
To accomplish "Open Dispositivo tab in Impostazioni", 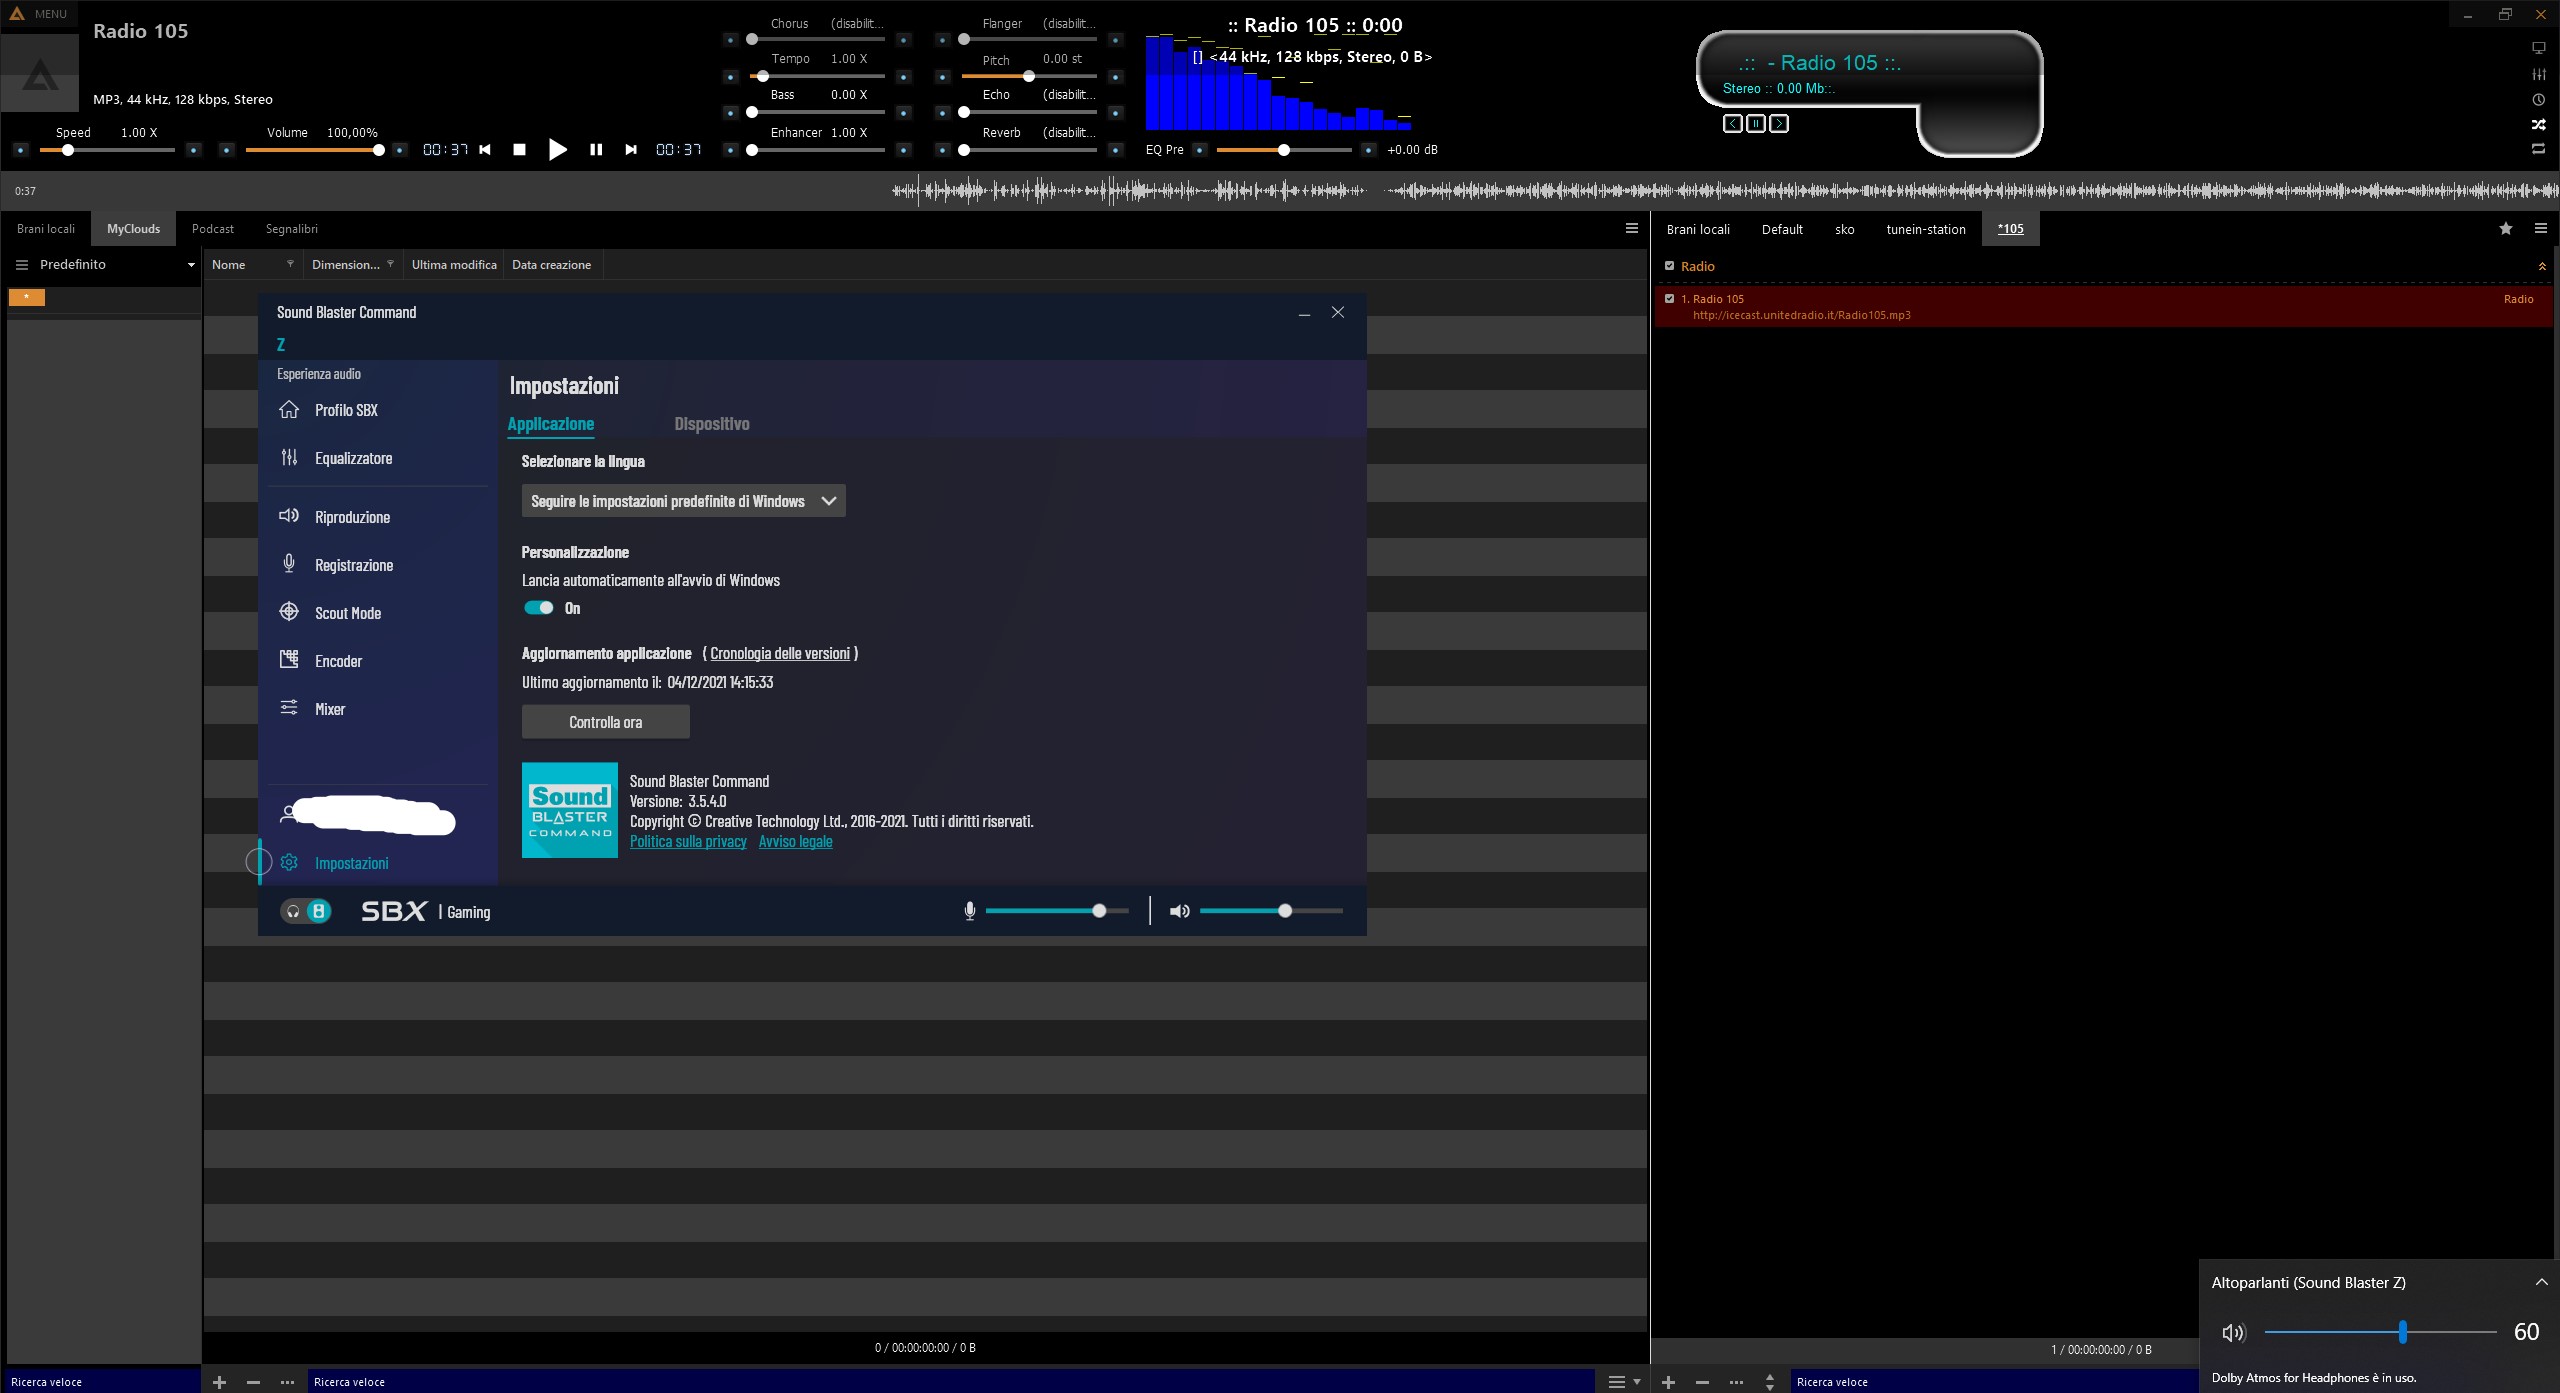I will (712, 424).
